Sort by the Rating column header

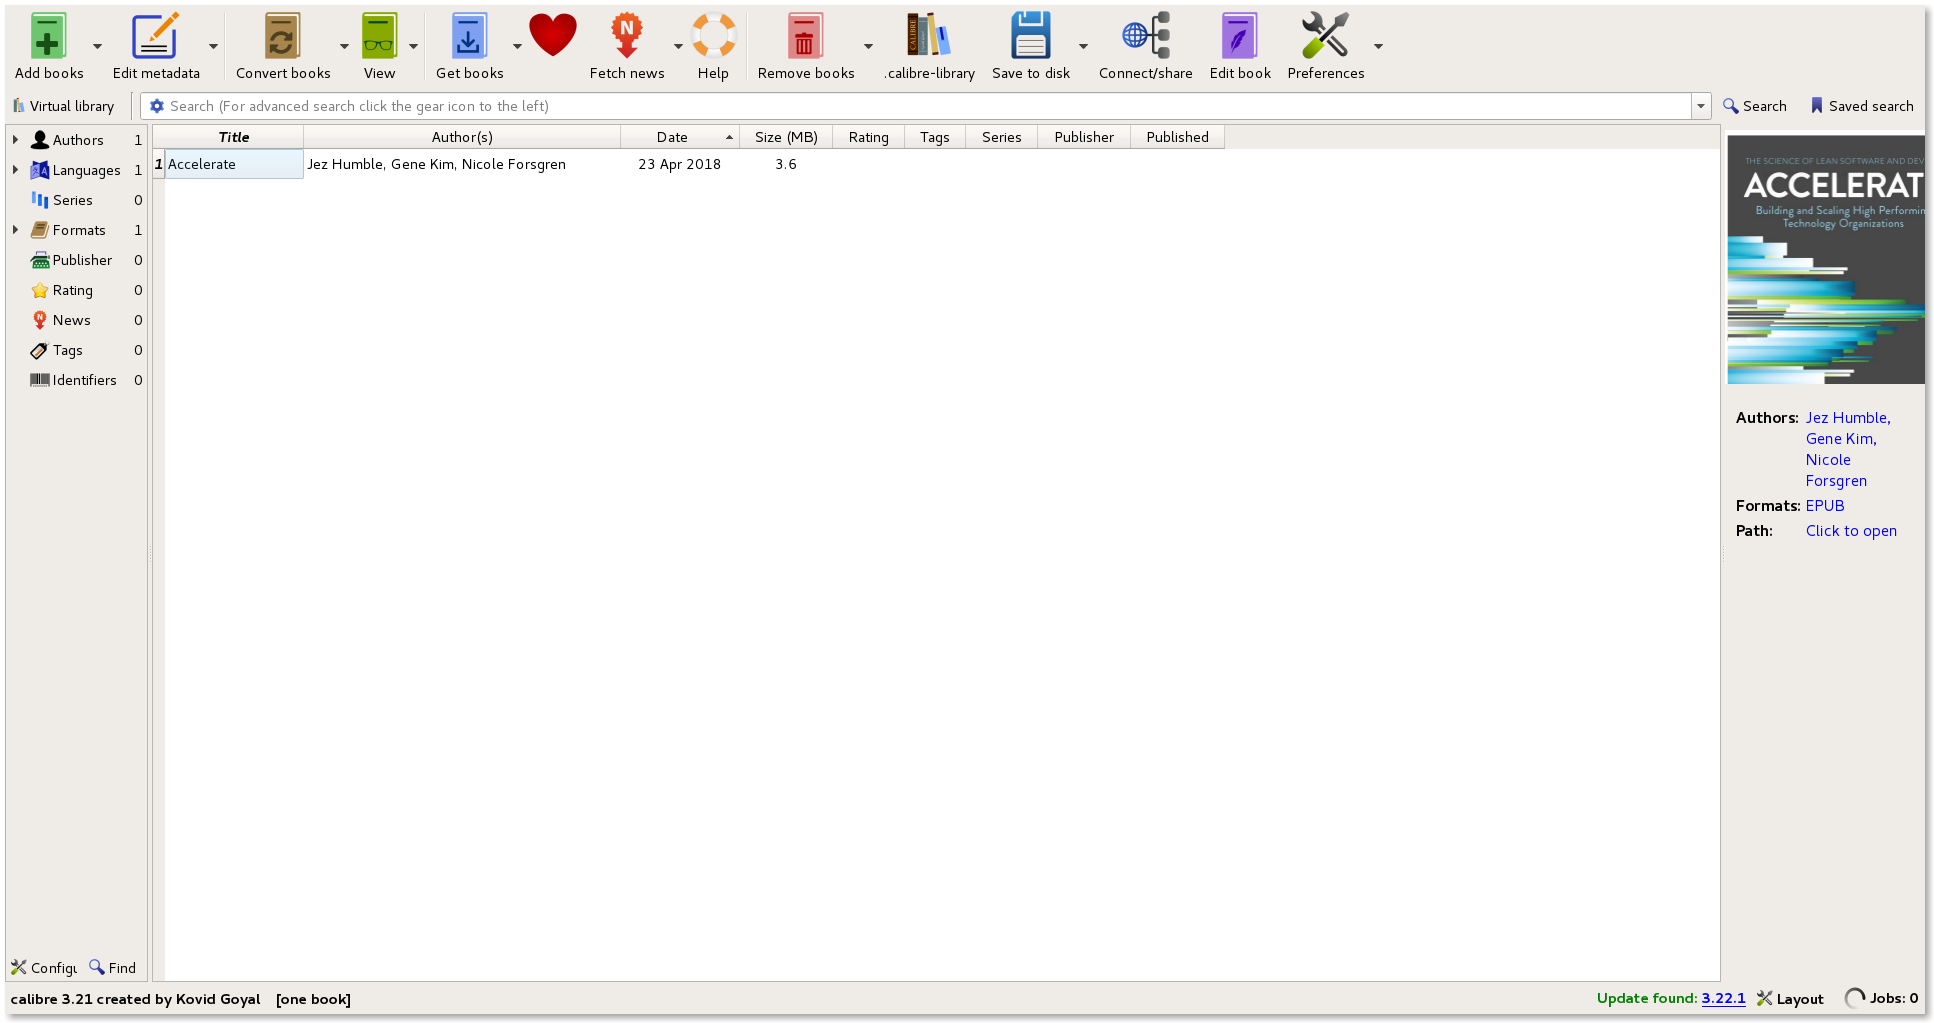coord(868,137)
